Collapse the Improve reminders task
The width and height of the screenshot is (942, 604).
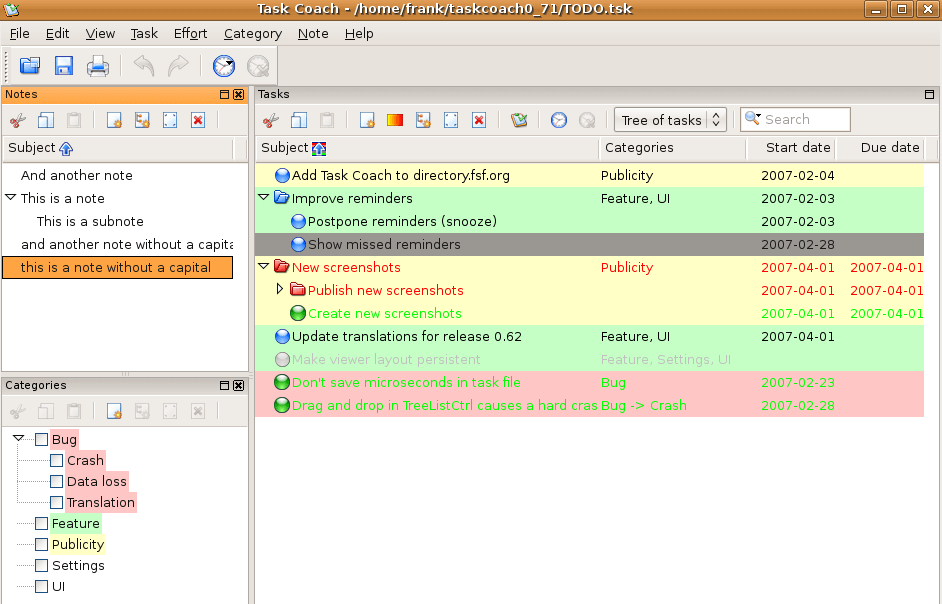tap(264, 197)
